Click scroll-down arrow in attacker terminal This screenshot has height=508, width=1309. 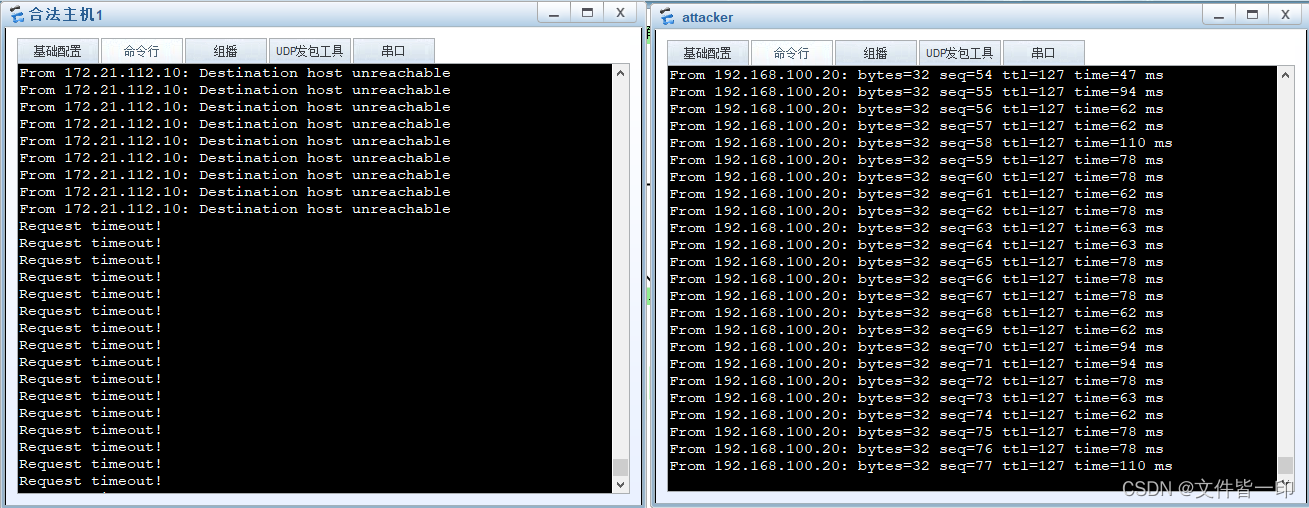point(1286,483)
